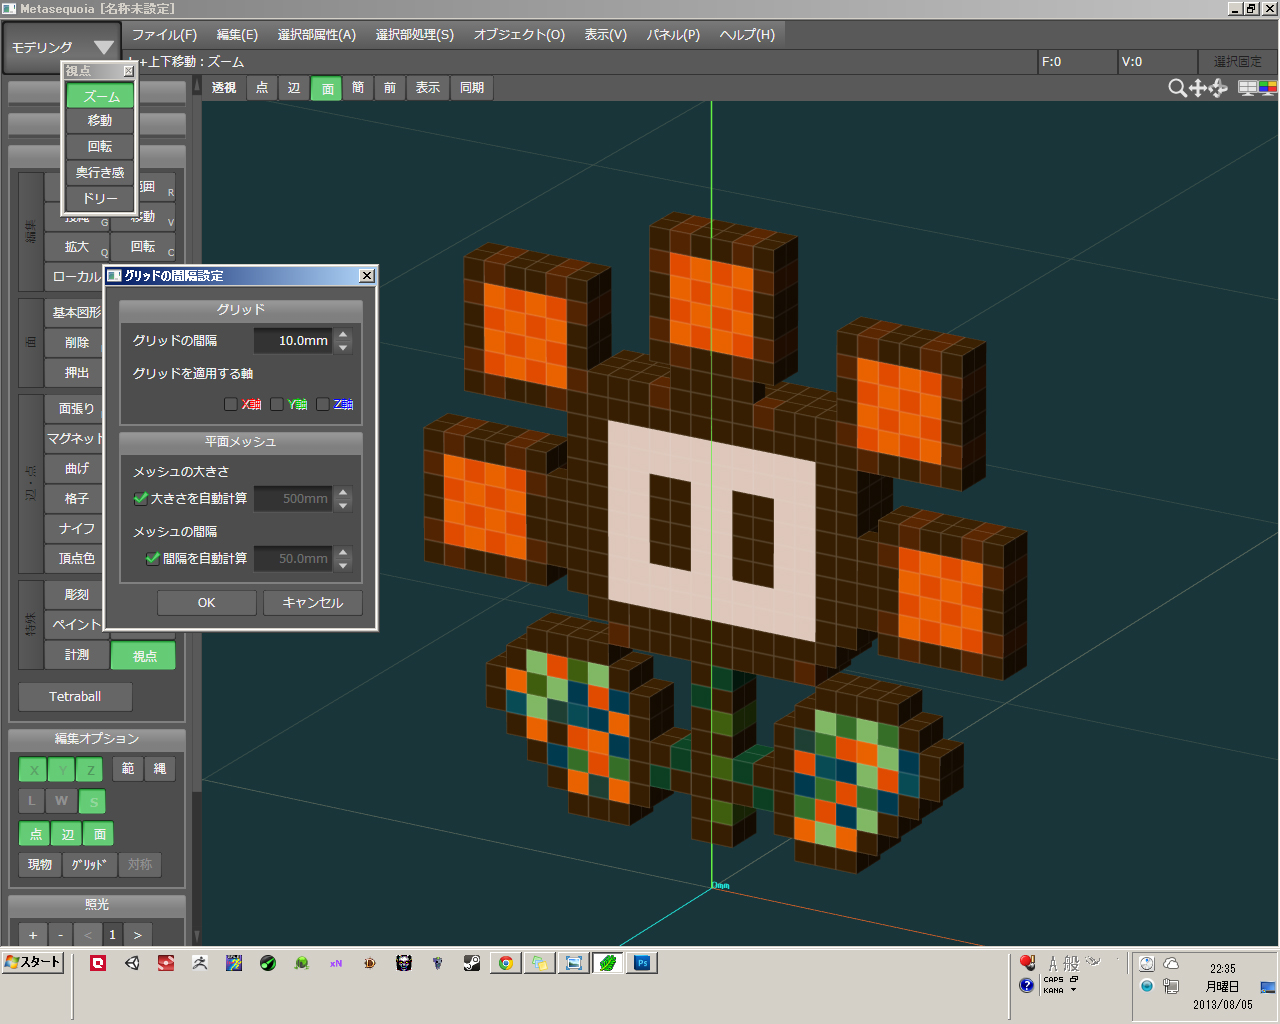The height and width of the screenshot is (1024, 1280).
Task: Open the 編集(E) menu
Action: point(237,35)
